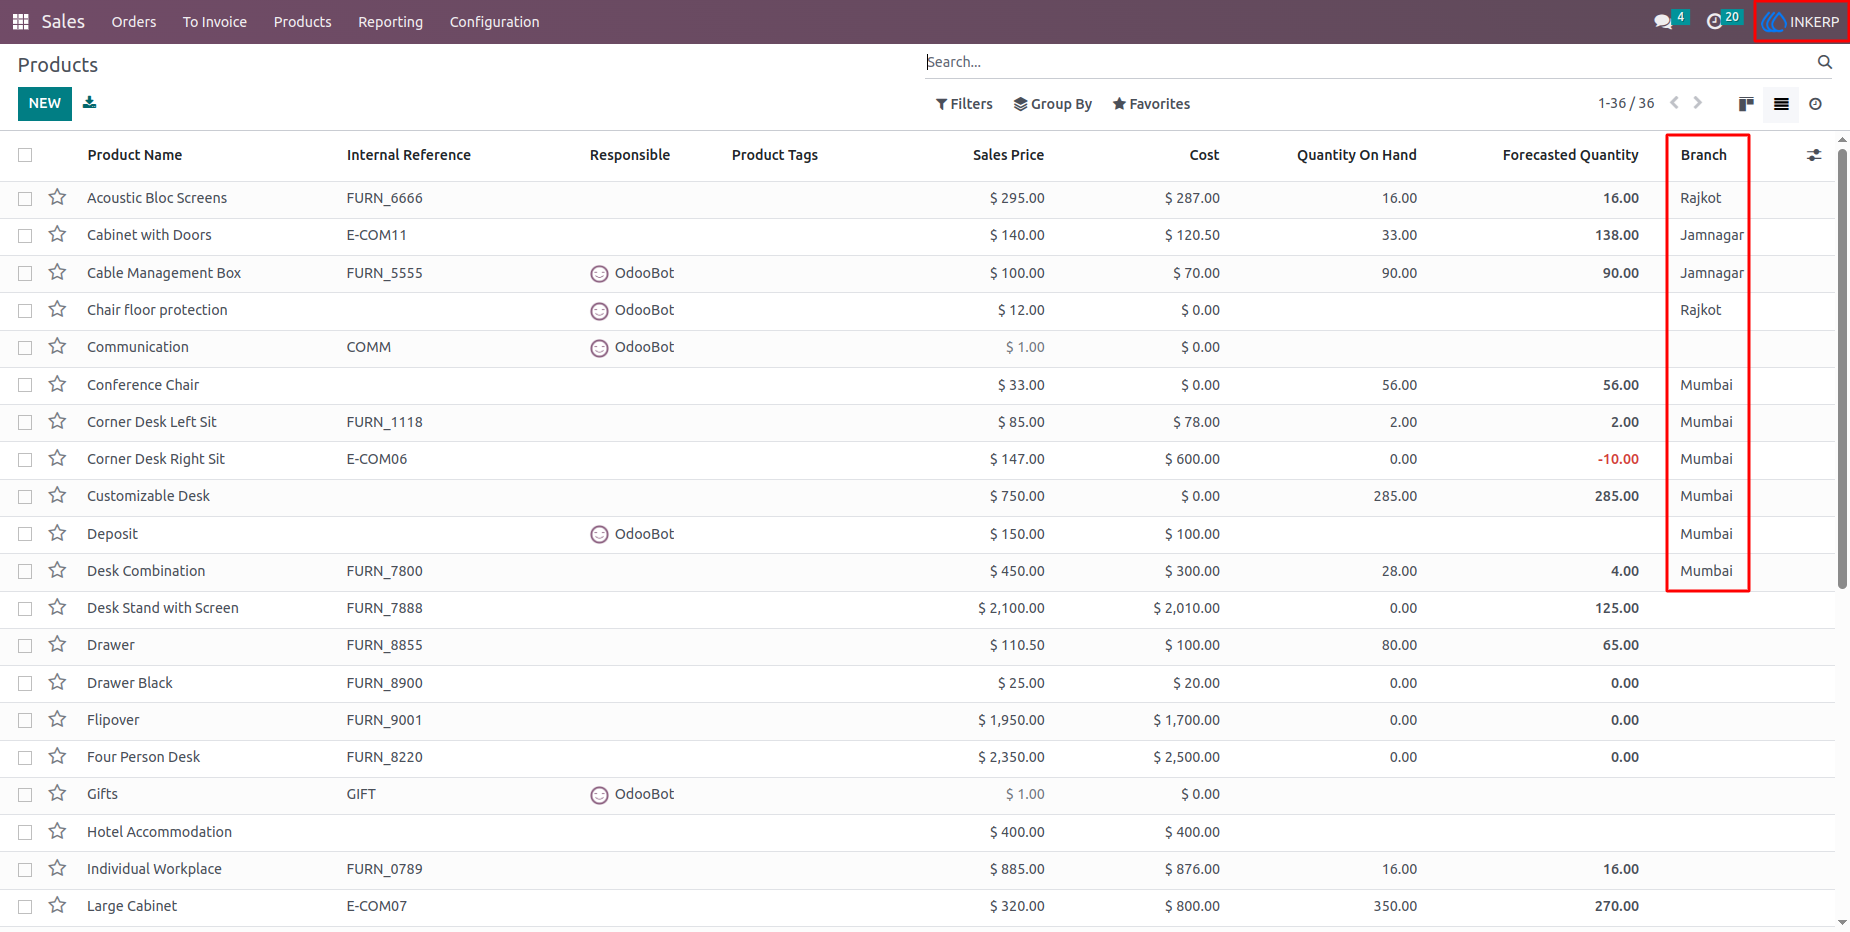Open the Desk Combination product record
The height and width of the screenshot is (932, 1850).
point(146,571)
